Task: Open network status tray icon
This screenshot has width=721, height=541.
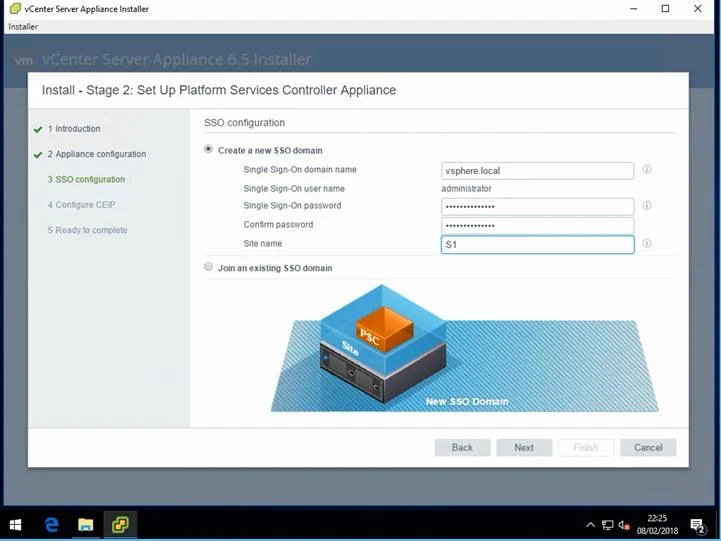Action: [607, 525]
